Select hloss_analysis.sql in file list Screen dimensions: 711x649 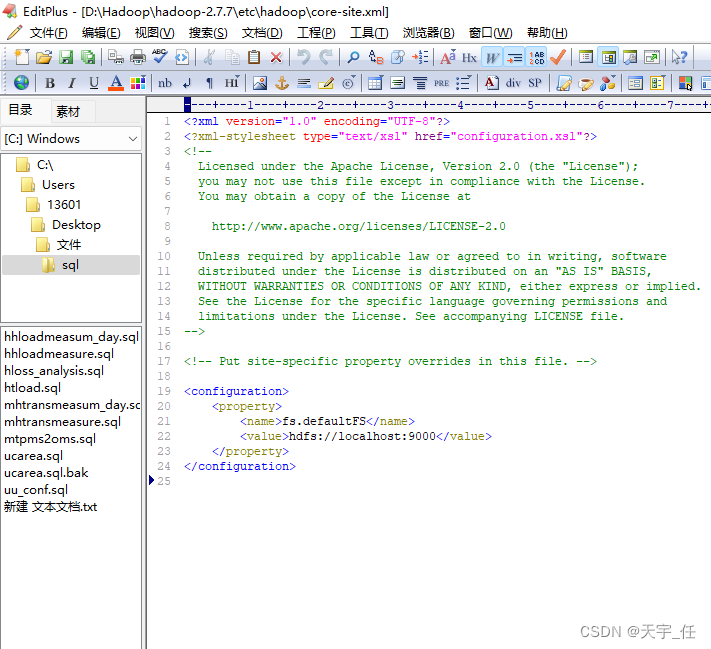[54, 371]
